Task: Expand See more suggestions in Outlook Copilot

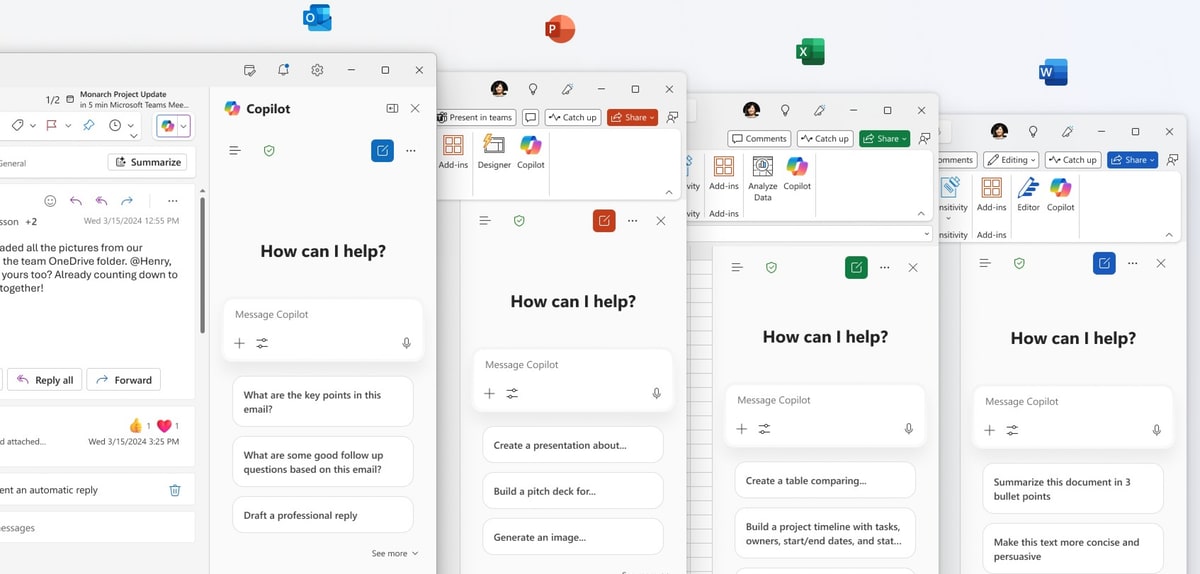Action: (394, 553)
